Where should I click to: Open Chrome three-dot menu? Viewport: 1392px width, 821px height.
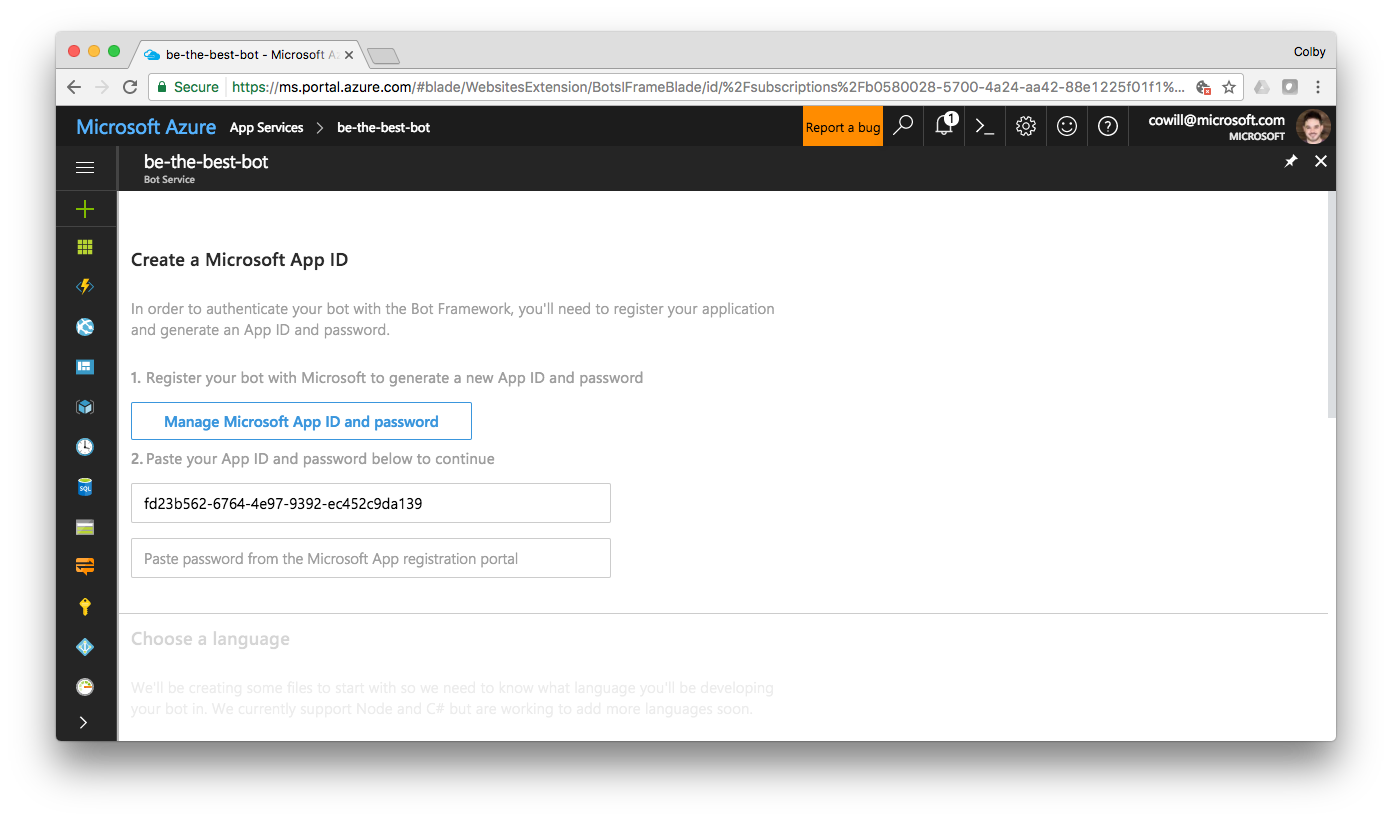(1318, 87)
